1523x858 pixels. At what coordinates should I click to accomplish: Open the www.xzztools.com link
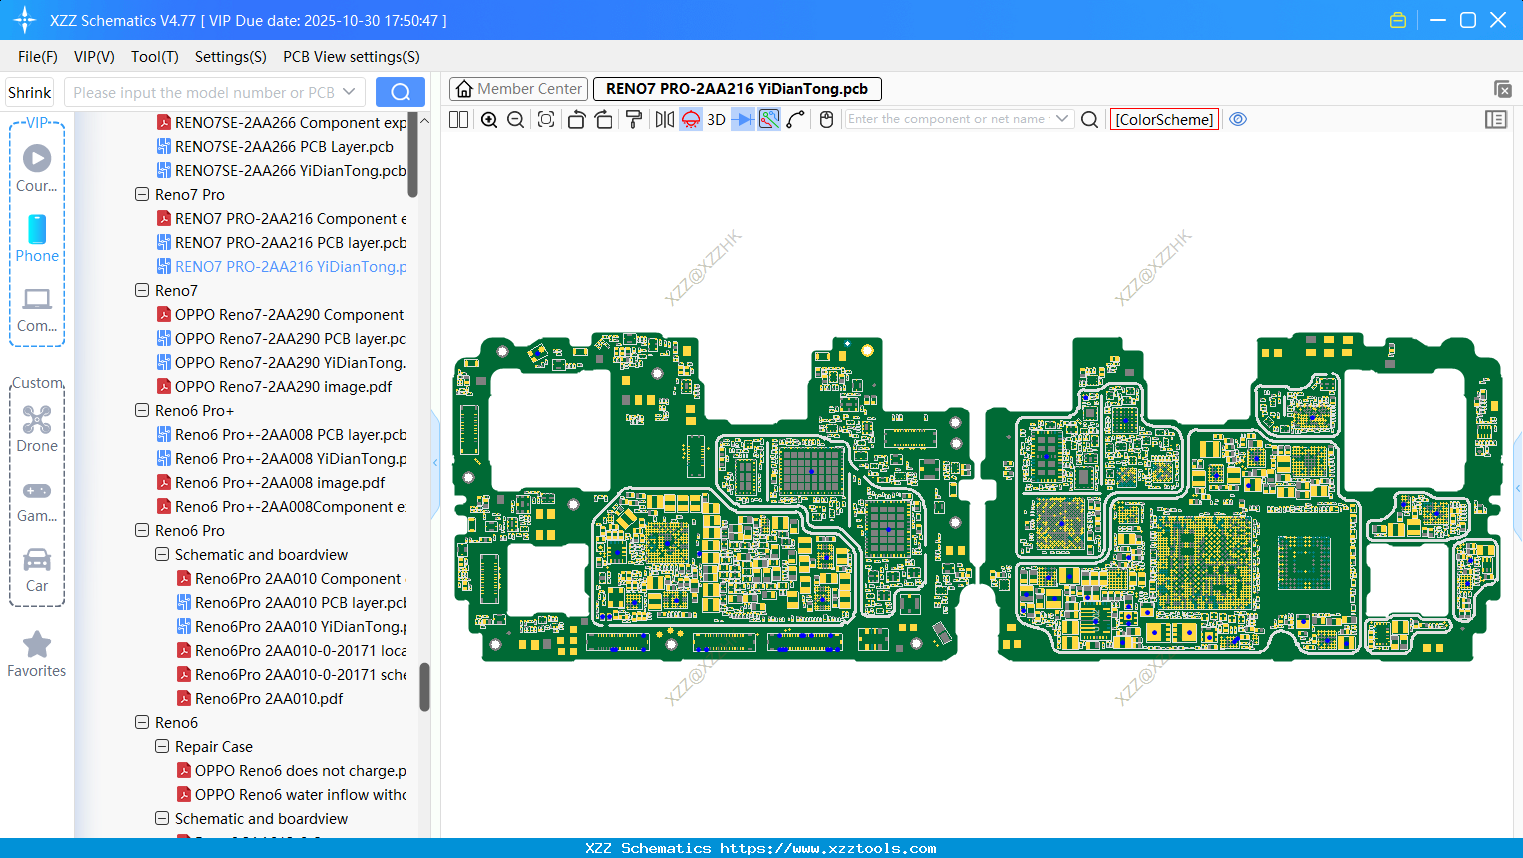828,848
